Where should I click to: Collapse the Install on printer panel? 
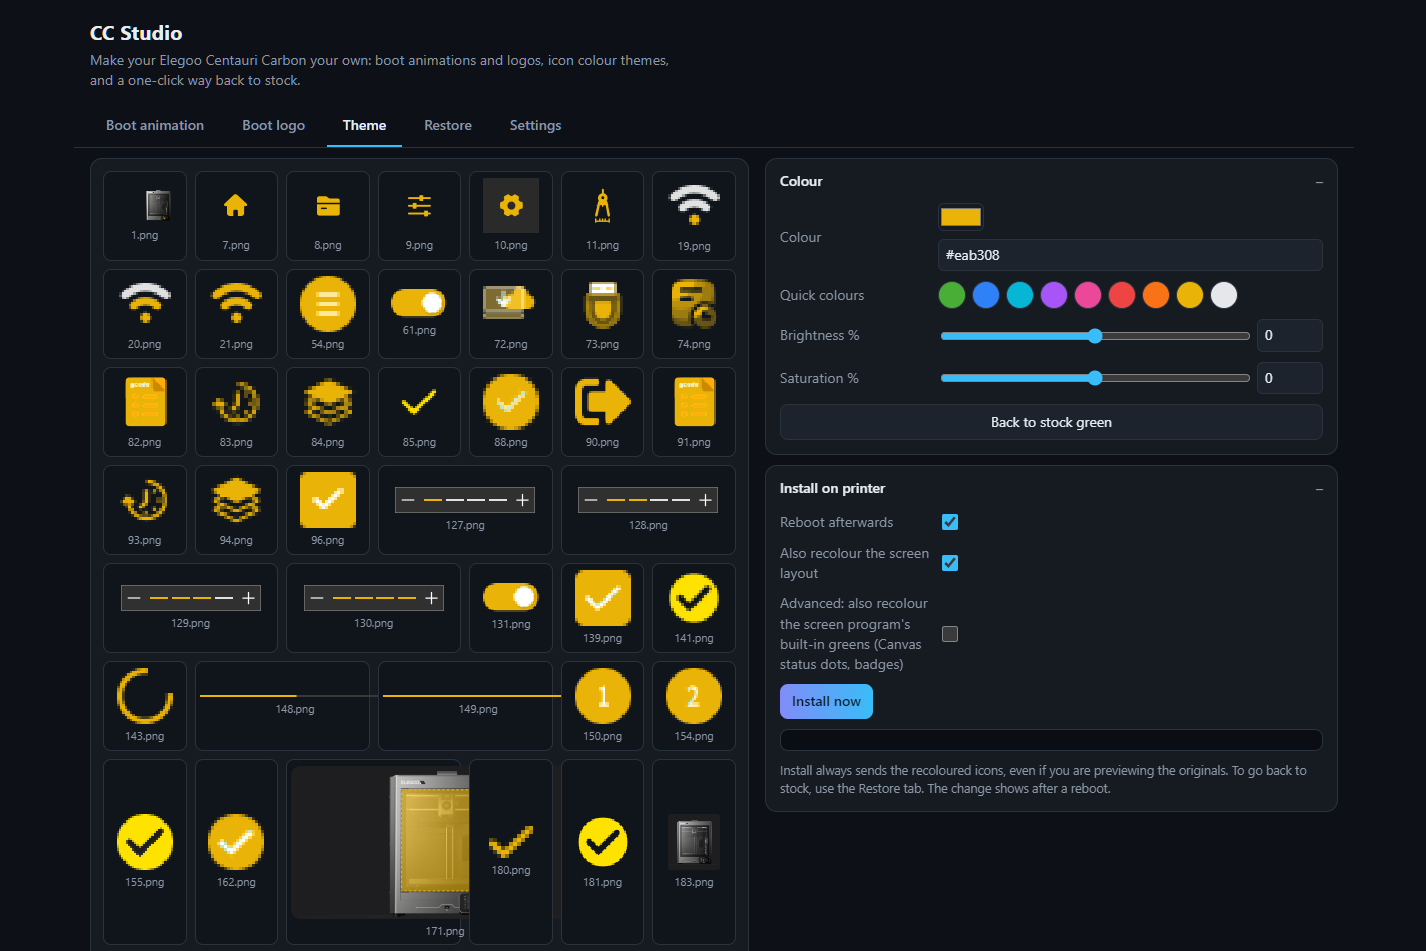click(1319, 489)
